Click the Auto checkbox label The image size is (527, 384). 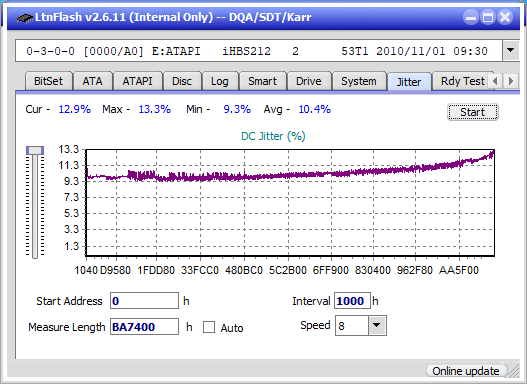click(232, 328)
